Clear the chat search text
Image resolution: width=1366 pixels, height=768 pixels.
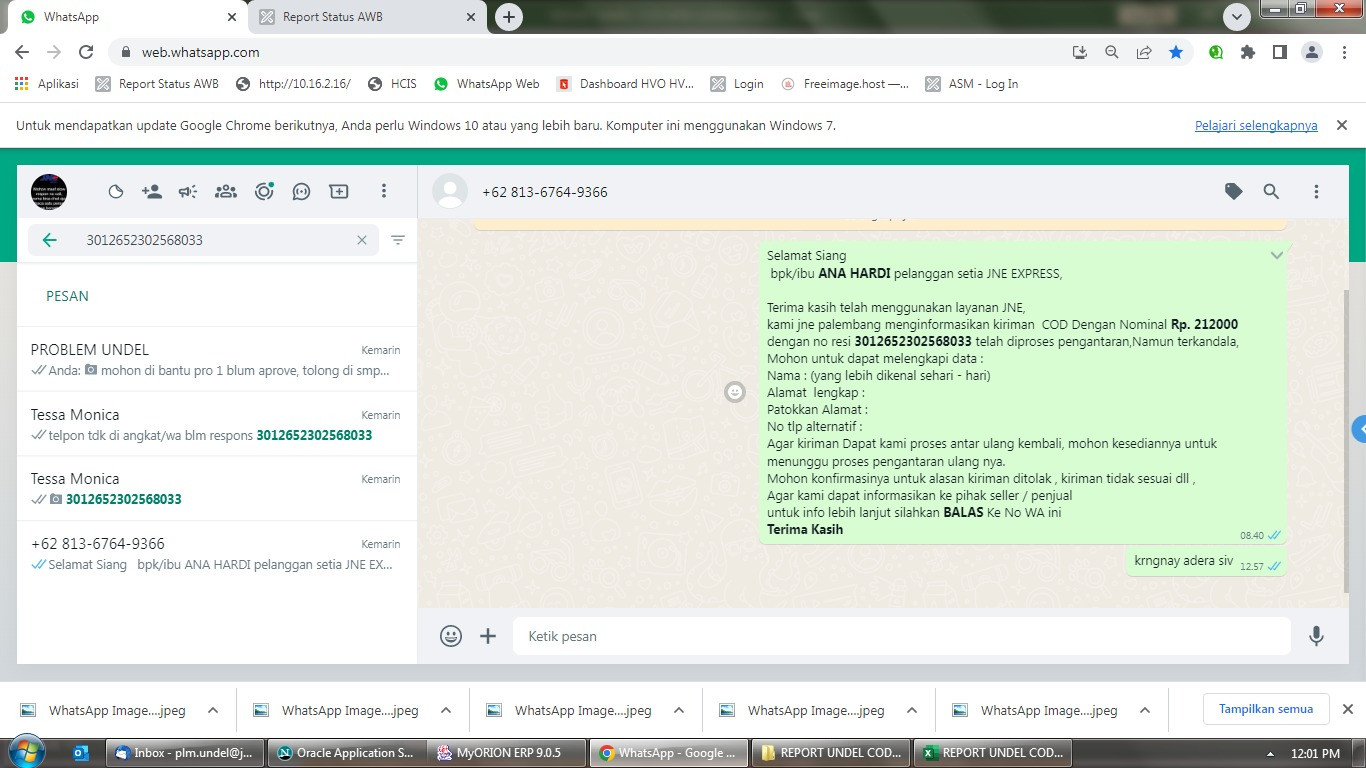click(362, 240)
